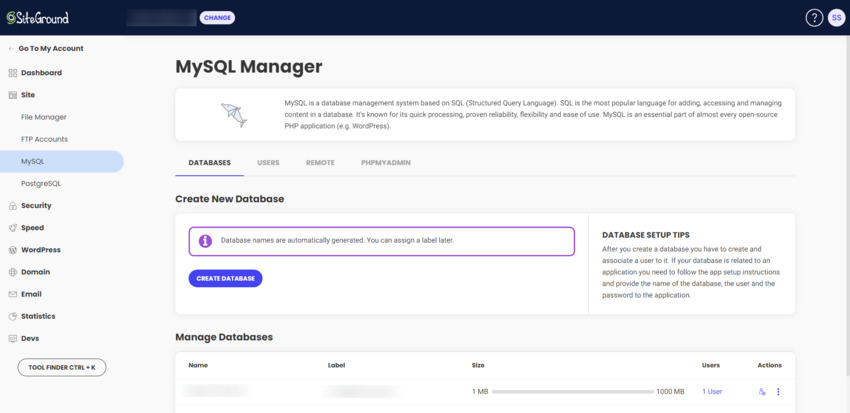Go To My Account link
This screenshot has width=850, height=413.
51,48
